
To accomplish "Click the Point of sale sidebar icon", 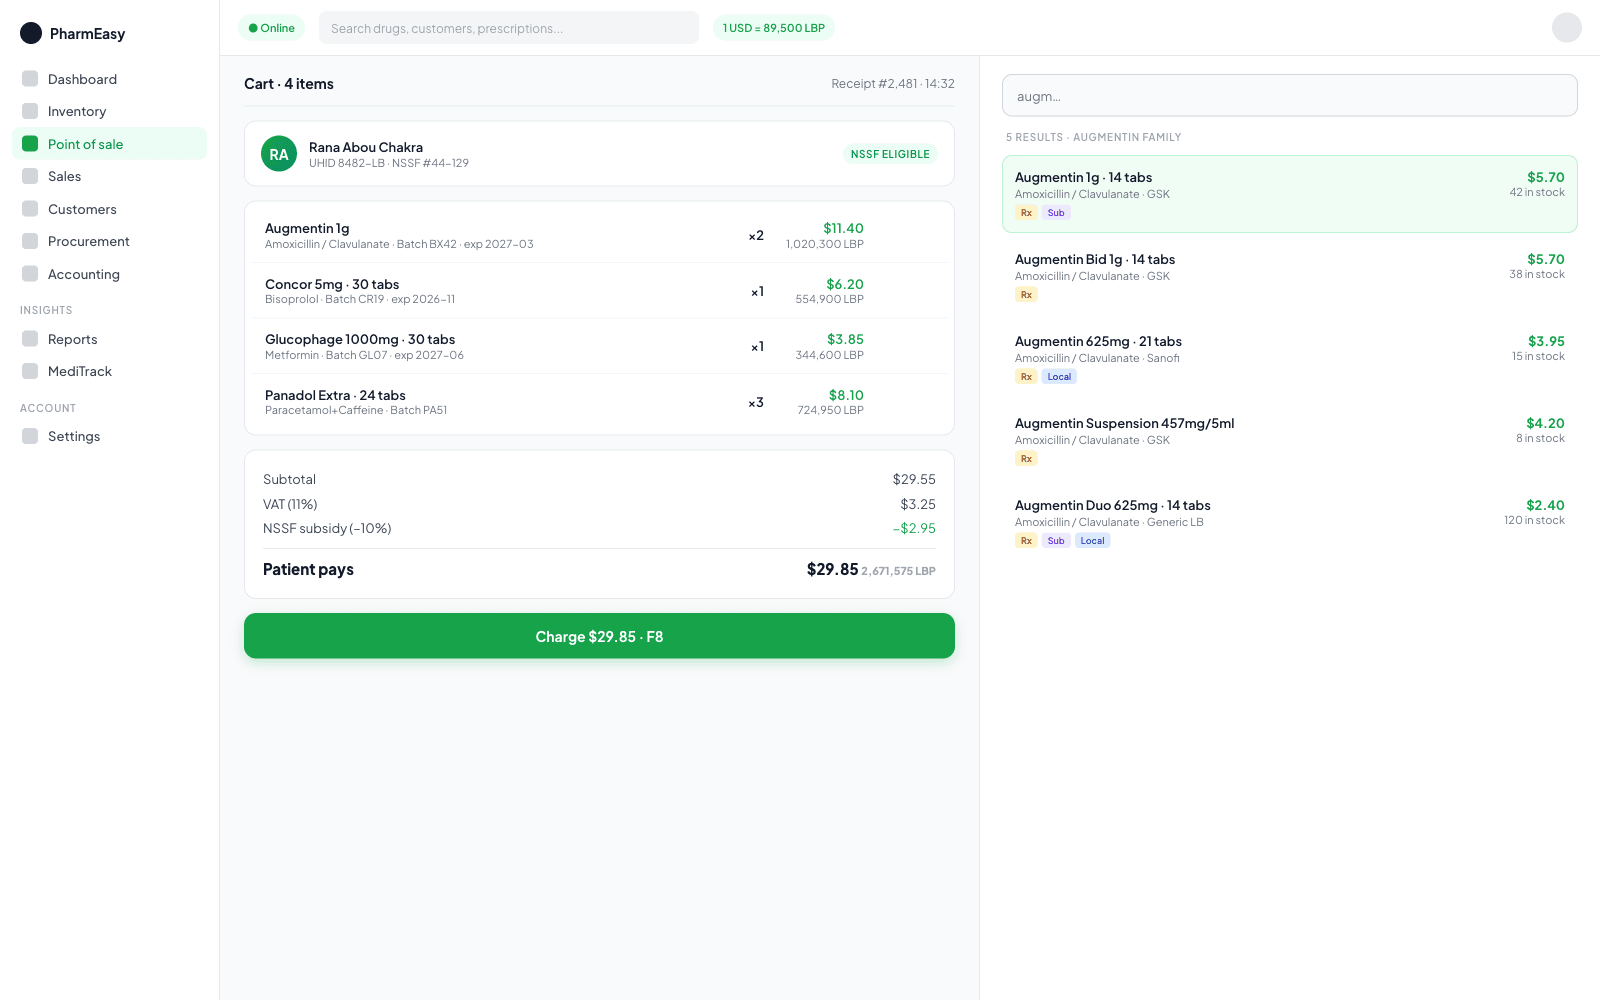I will [x=30, y=144].
